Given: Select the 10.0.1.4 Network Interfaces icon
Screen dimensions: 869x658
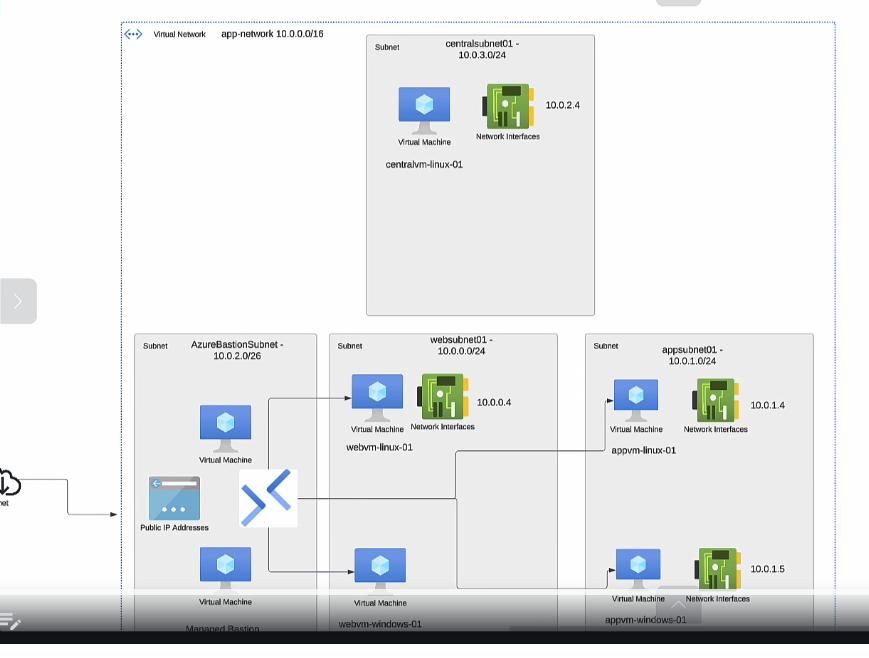Looking at the screenshot, I should 716,401.
